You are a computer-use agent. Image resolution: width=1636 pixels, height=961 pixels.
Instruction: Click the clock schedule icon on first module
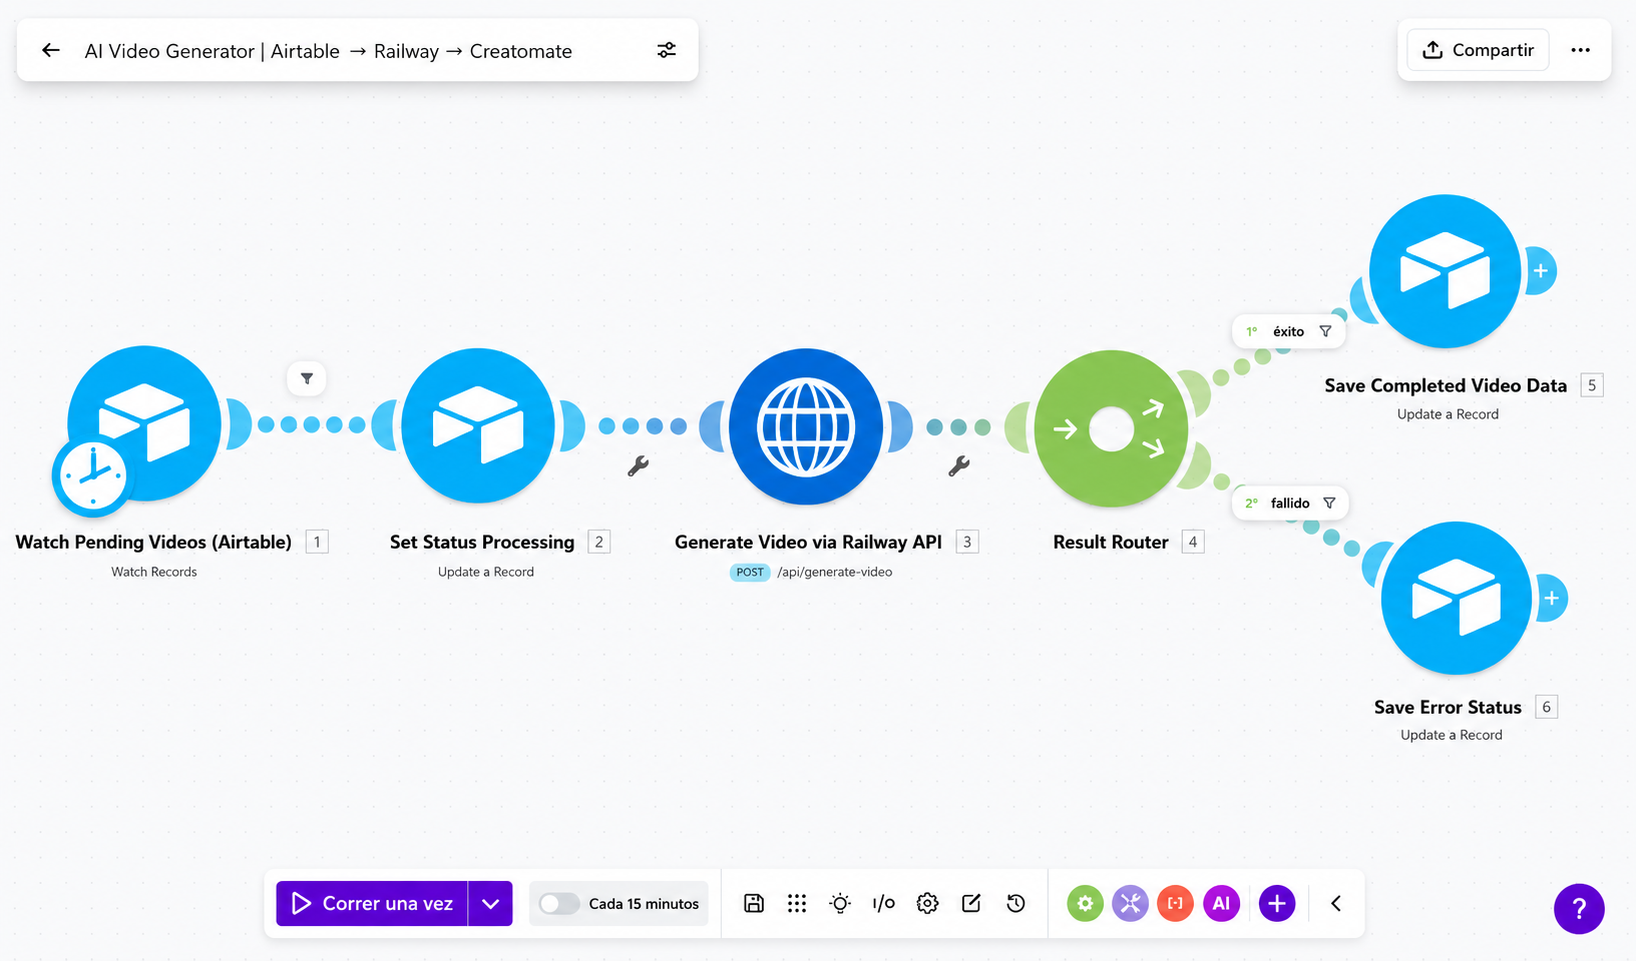(x=92, y=476)
